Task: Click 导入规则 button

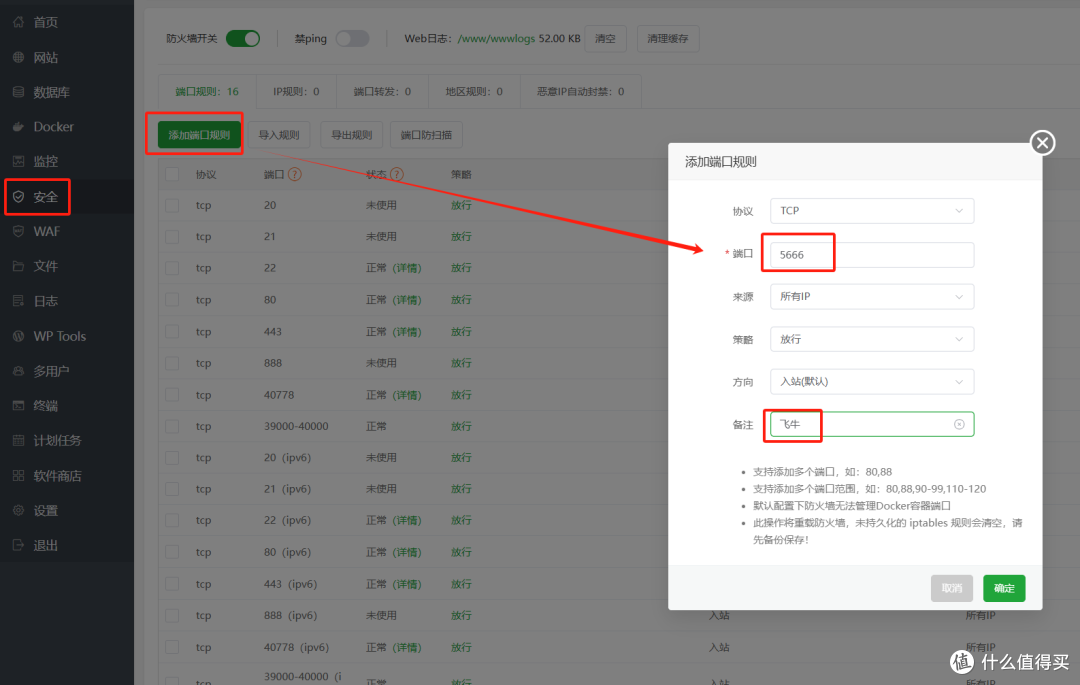Action: (x=279, y=135)
